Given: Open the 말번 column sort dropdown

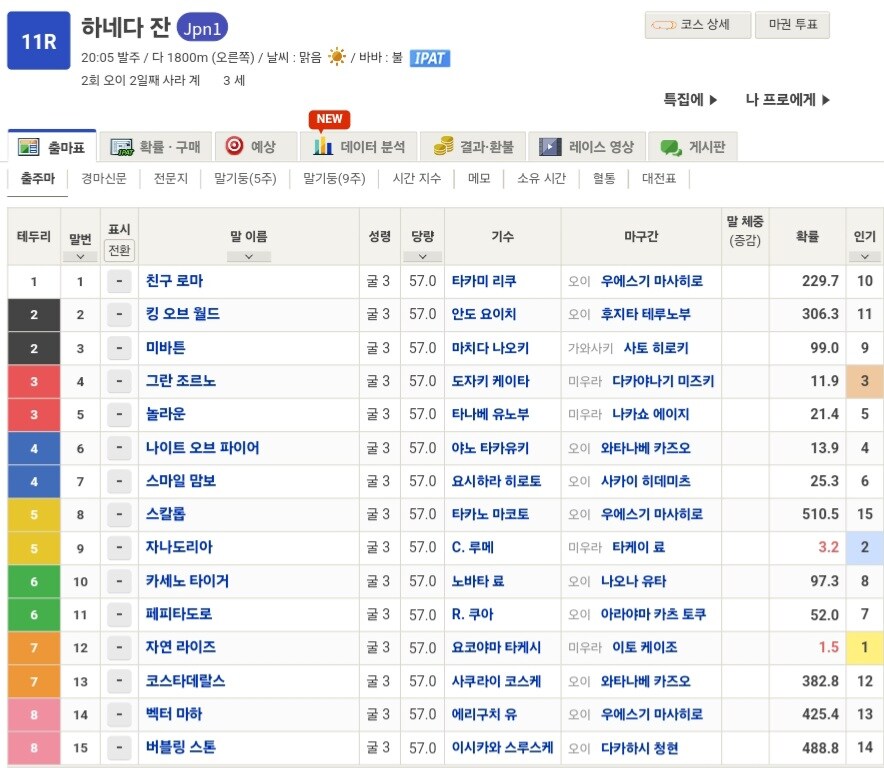Looking at the screenshot, I should [x=80, y=256].
